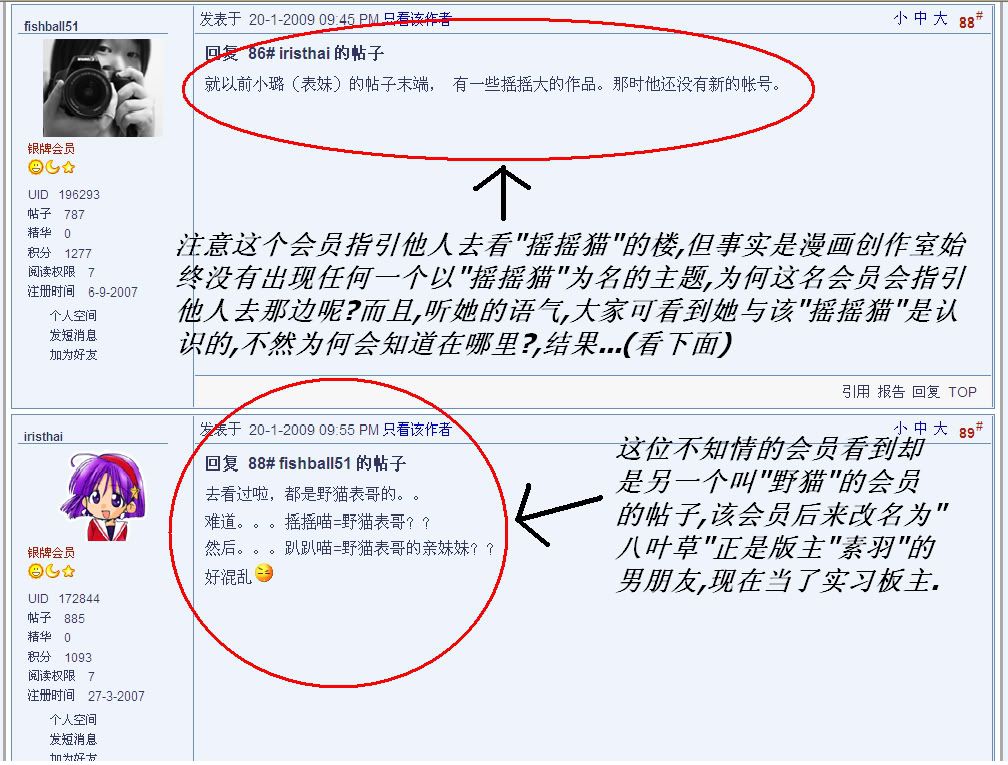This screenshot has height=765, width=1008.
Task: Click fishball51's star rank icon
Action: pos(68,168)
